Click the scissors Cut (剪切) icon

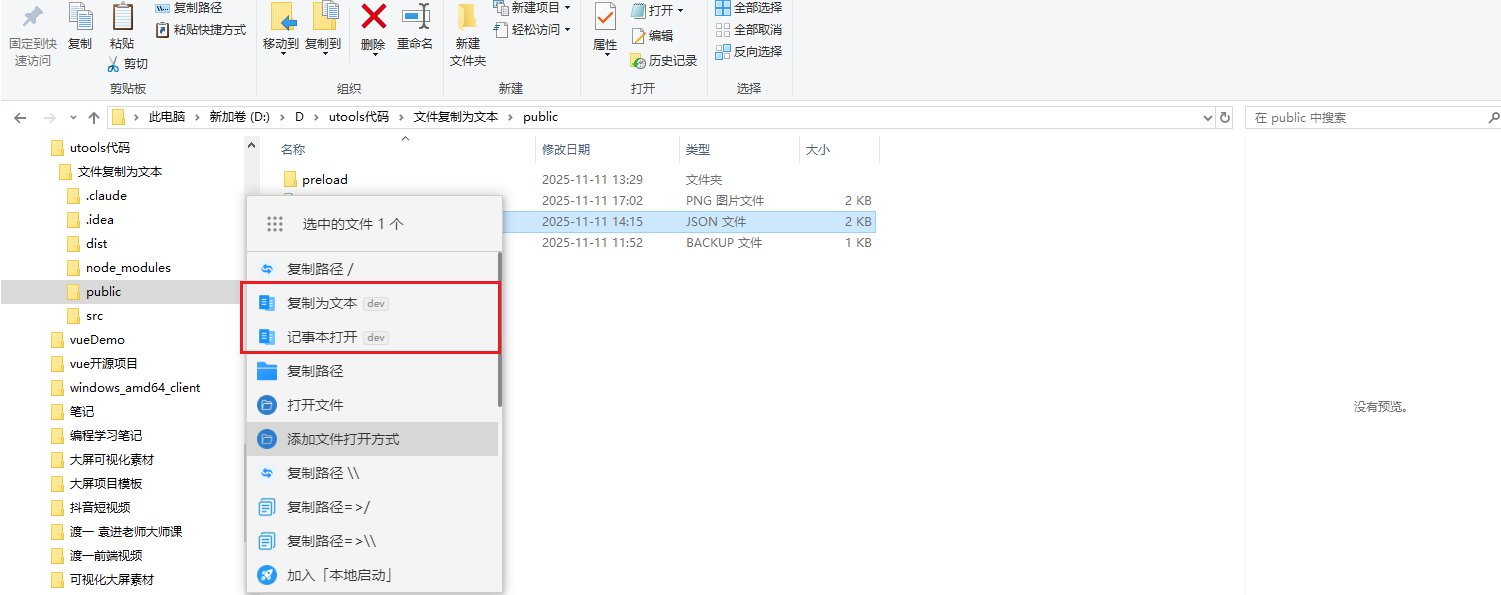114,64
